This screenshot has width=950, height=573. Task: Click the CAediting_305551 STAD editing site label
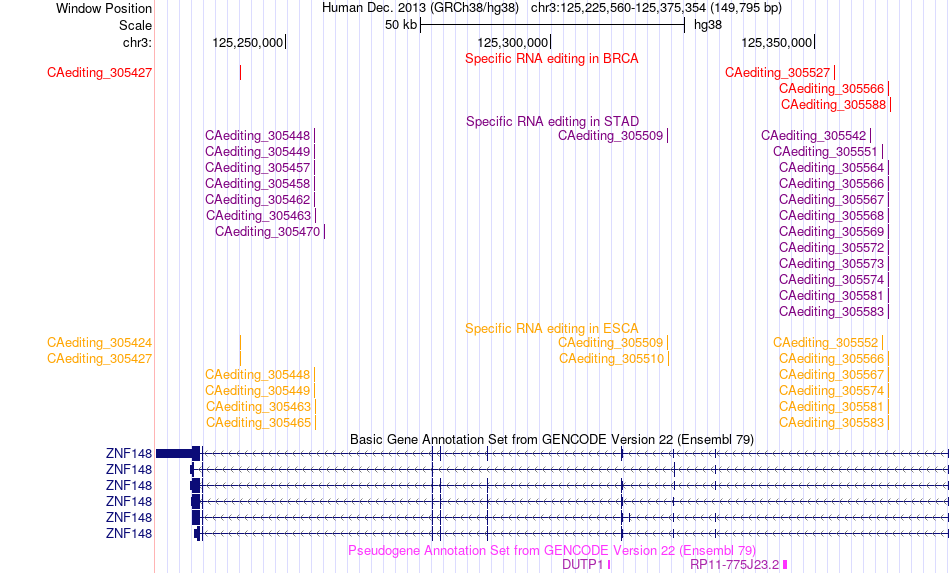pos(825,151)
